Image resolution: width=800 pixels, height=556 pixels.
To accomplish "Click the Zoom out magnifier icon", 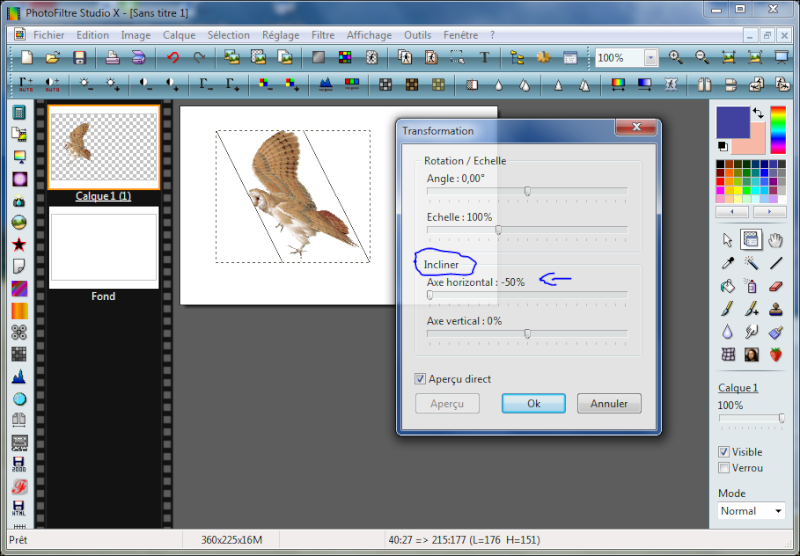I will pos(702,57).
